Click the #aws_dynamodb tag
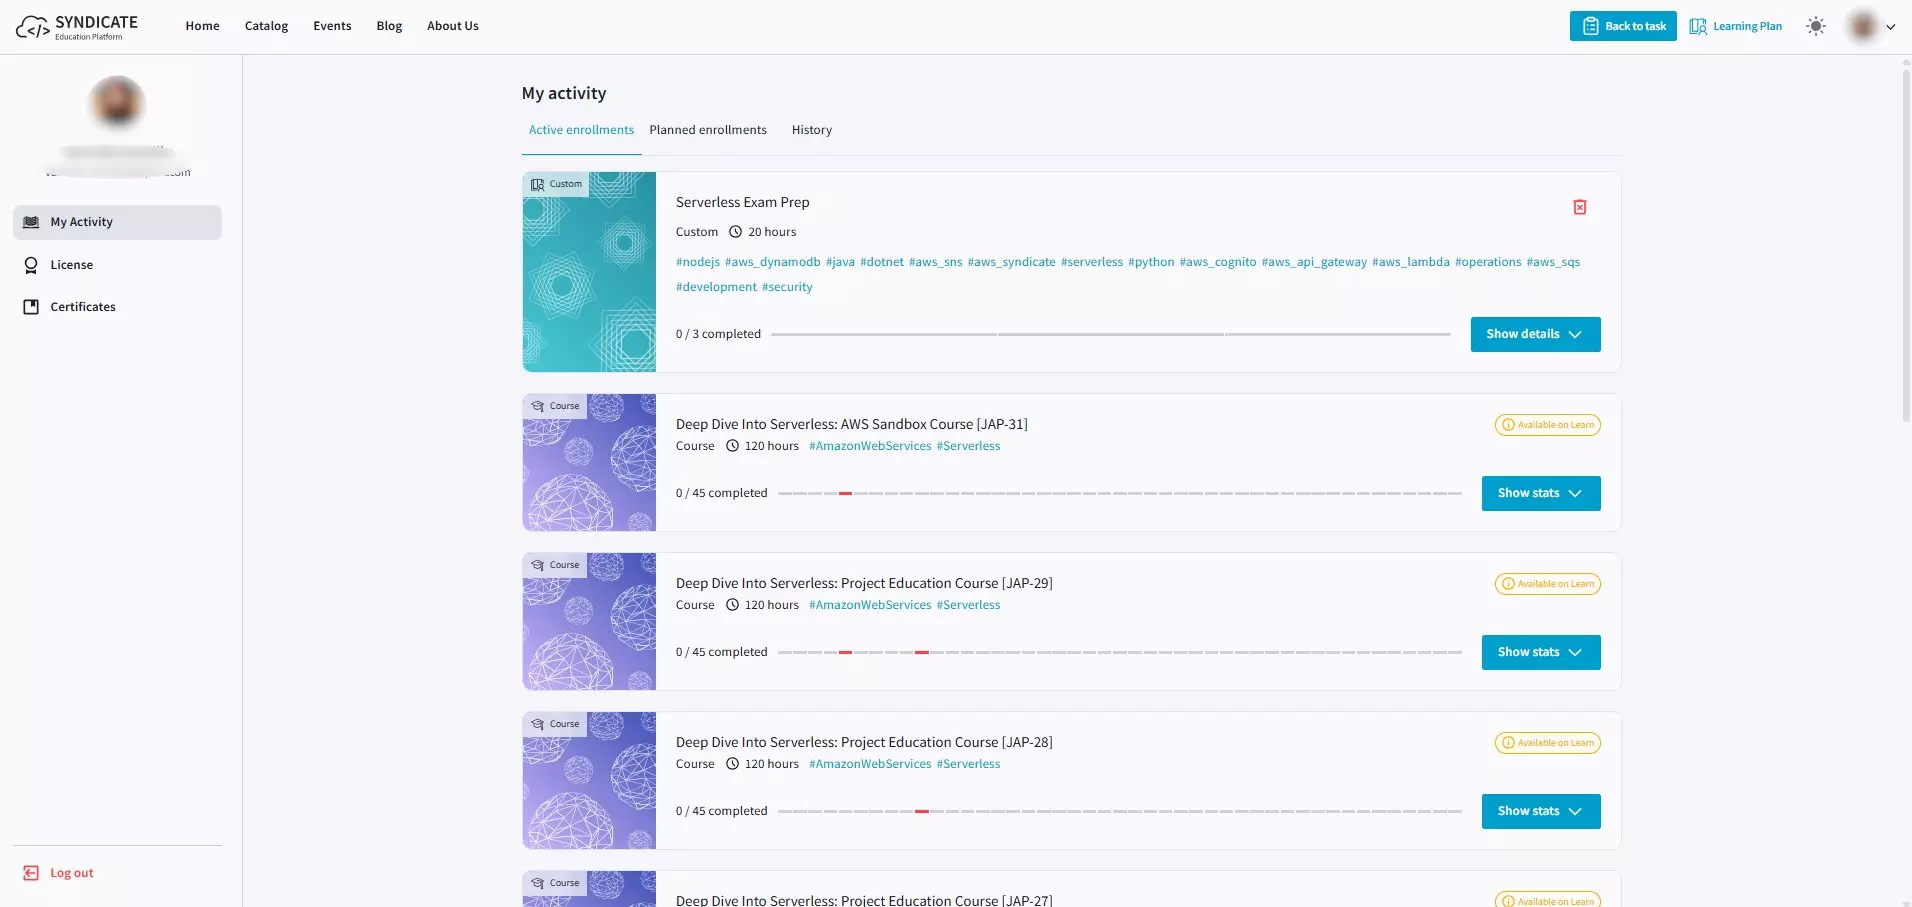 pyautogui.click(x=773, y=262)
